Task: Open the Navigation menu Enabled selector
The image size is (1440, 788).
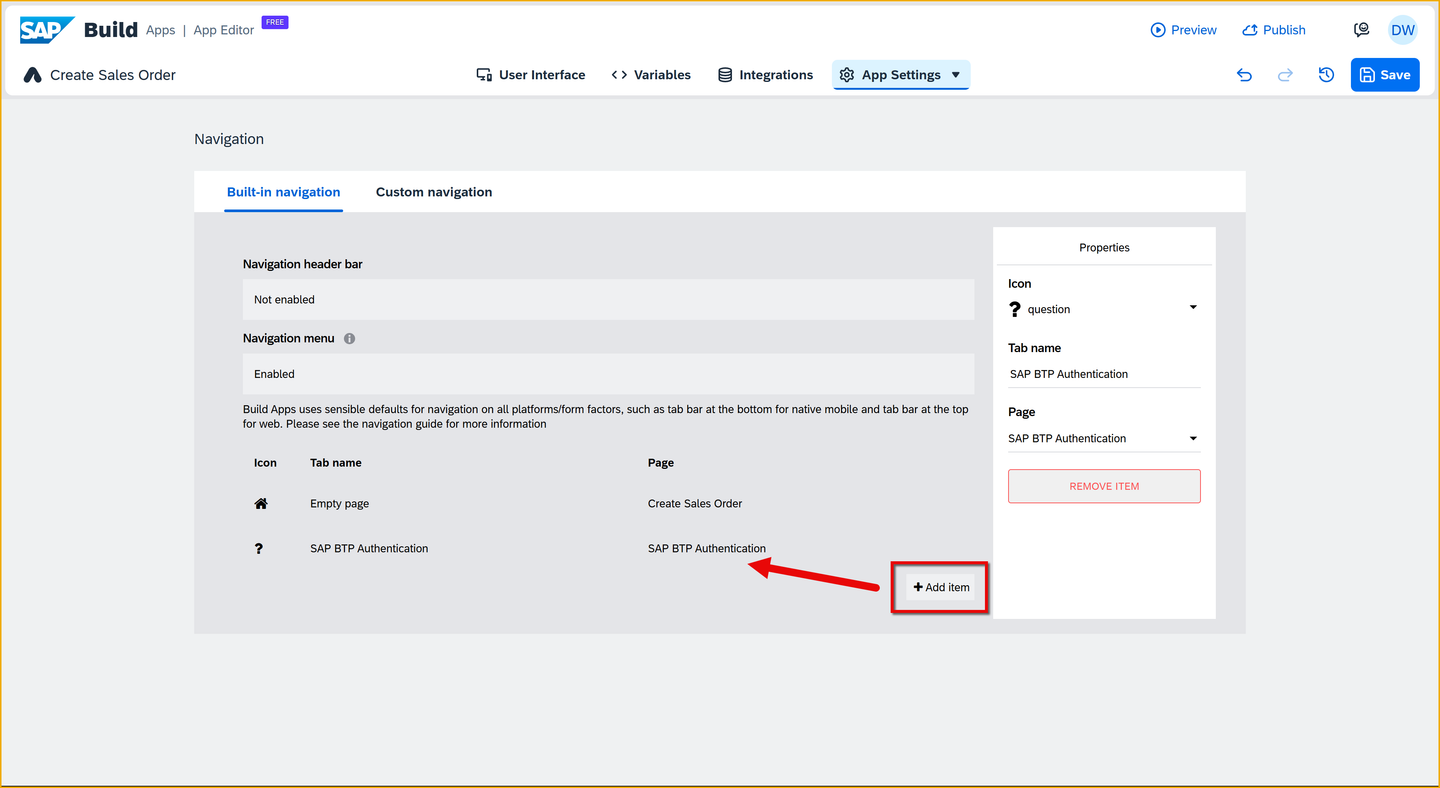Action: click(608, 374)
